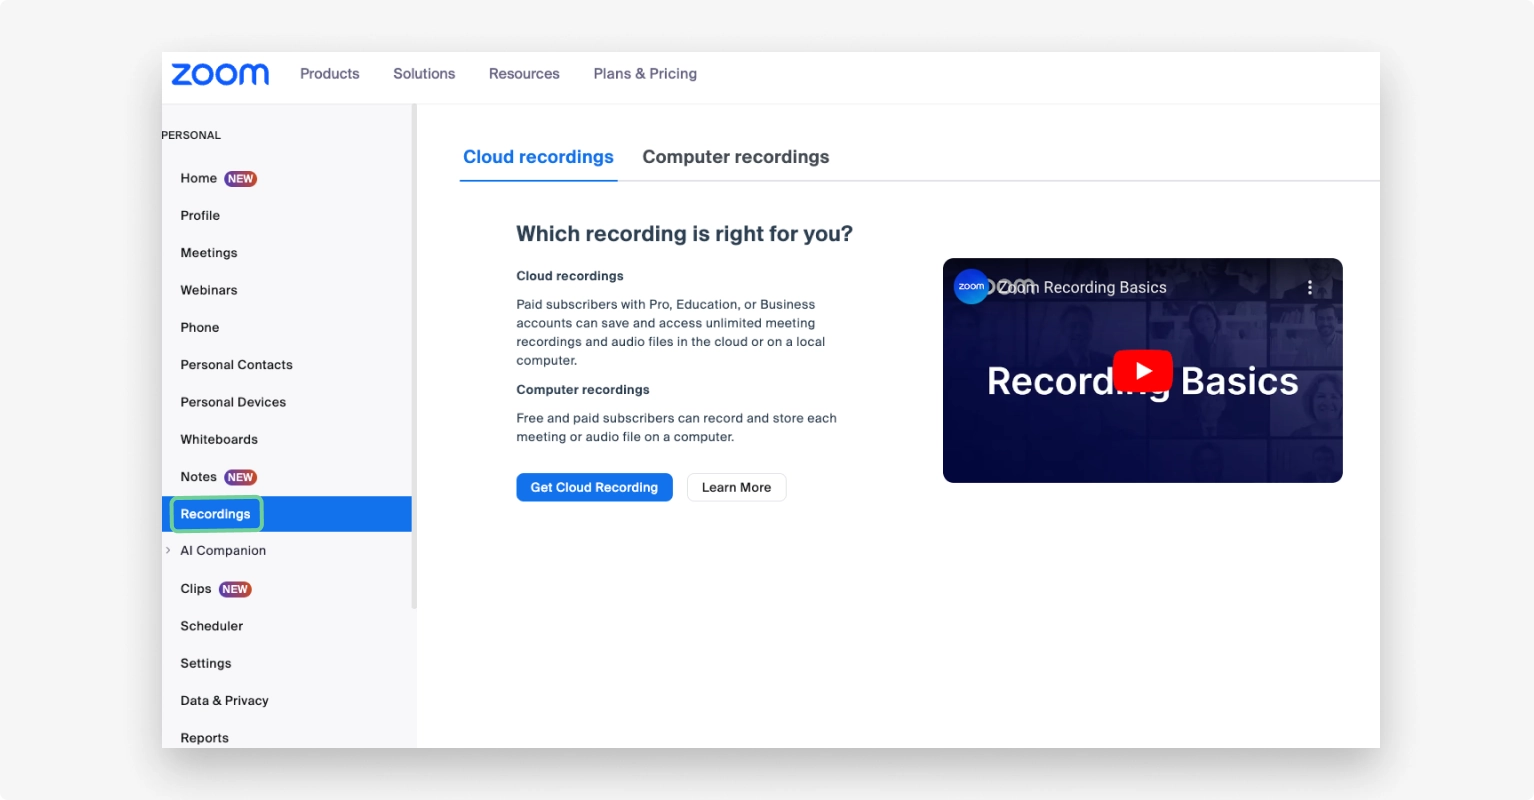The image size is (1534, 800).
Task: Open Settings in the sidebar
Action: tap(206, 663)
